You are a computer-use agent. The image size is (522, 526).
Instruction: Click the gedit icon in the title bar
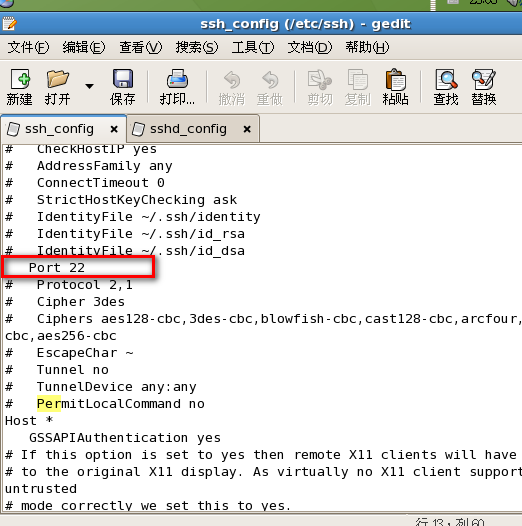9,24
